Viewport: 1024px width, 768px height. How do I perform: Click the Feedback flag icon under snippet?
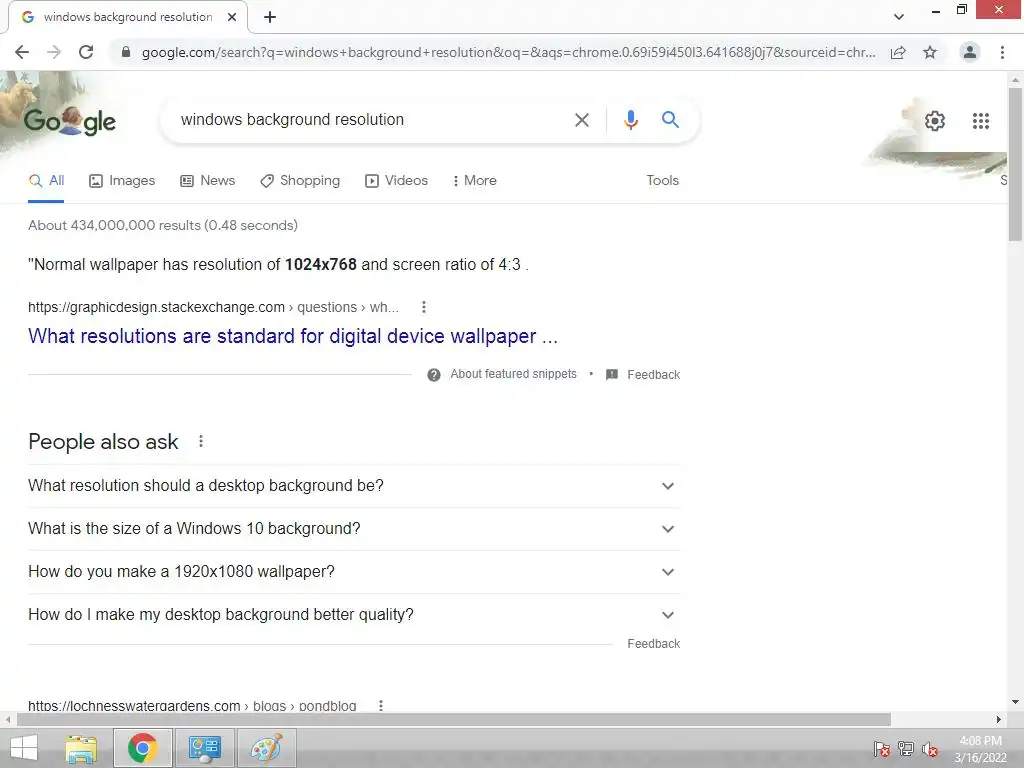pos(611,374)
